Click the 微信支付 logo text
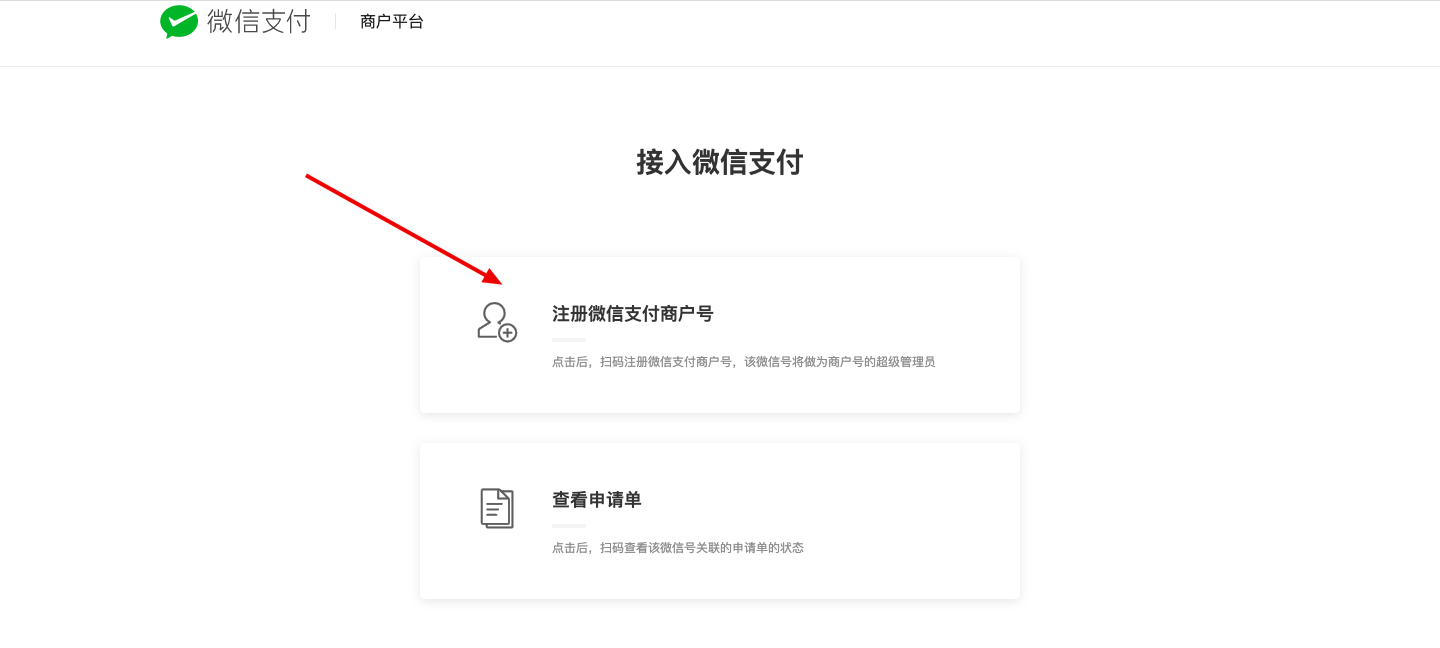This screenshot has height=648, width=1440. pyautogui.click(x=259, y=21)
